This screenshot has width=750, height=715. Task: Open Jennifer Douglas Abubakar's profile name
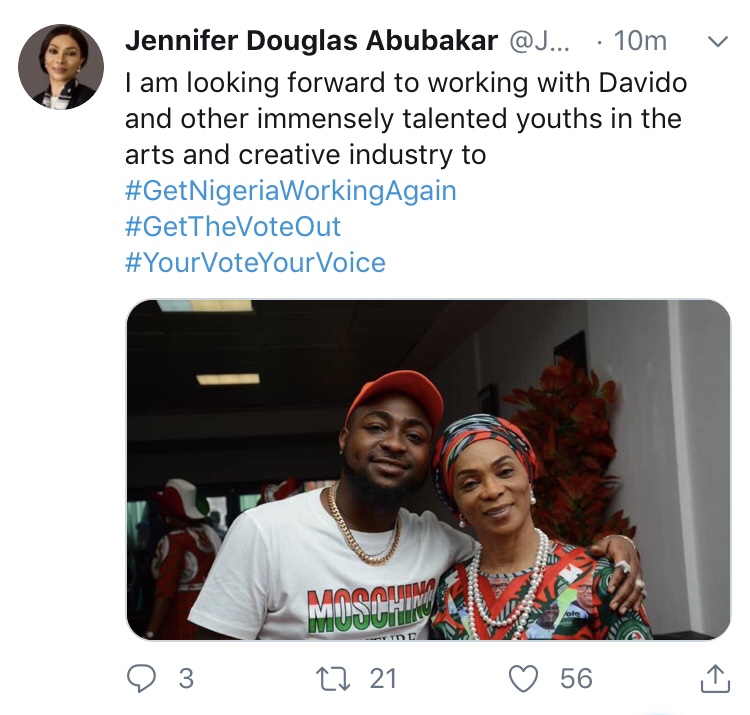(x=313, y=42)
